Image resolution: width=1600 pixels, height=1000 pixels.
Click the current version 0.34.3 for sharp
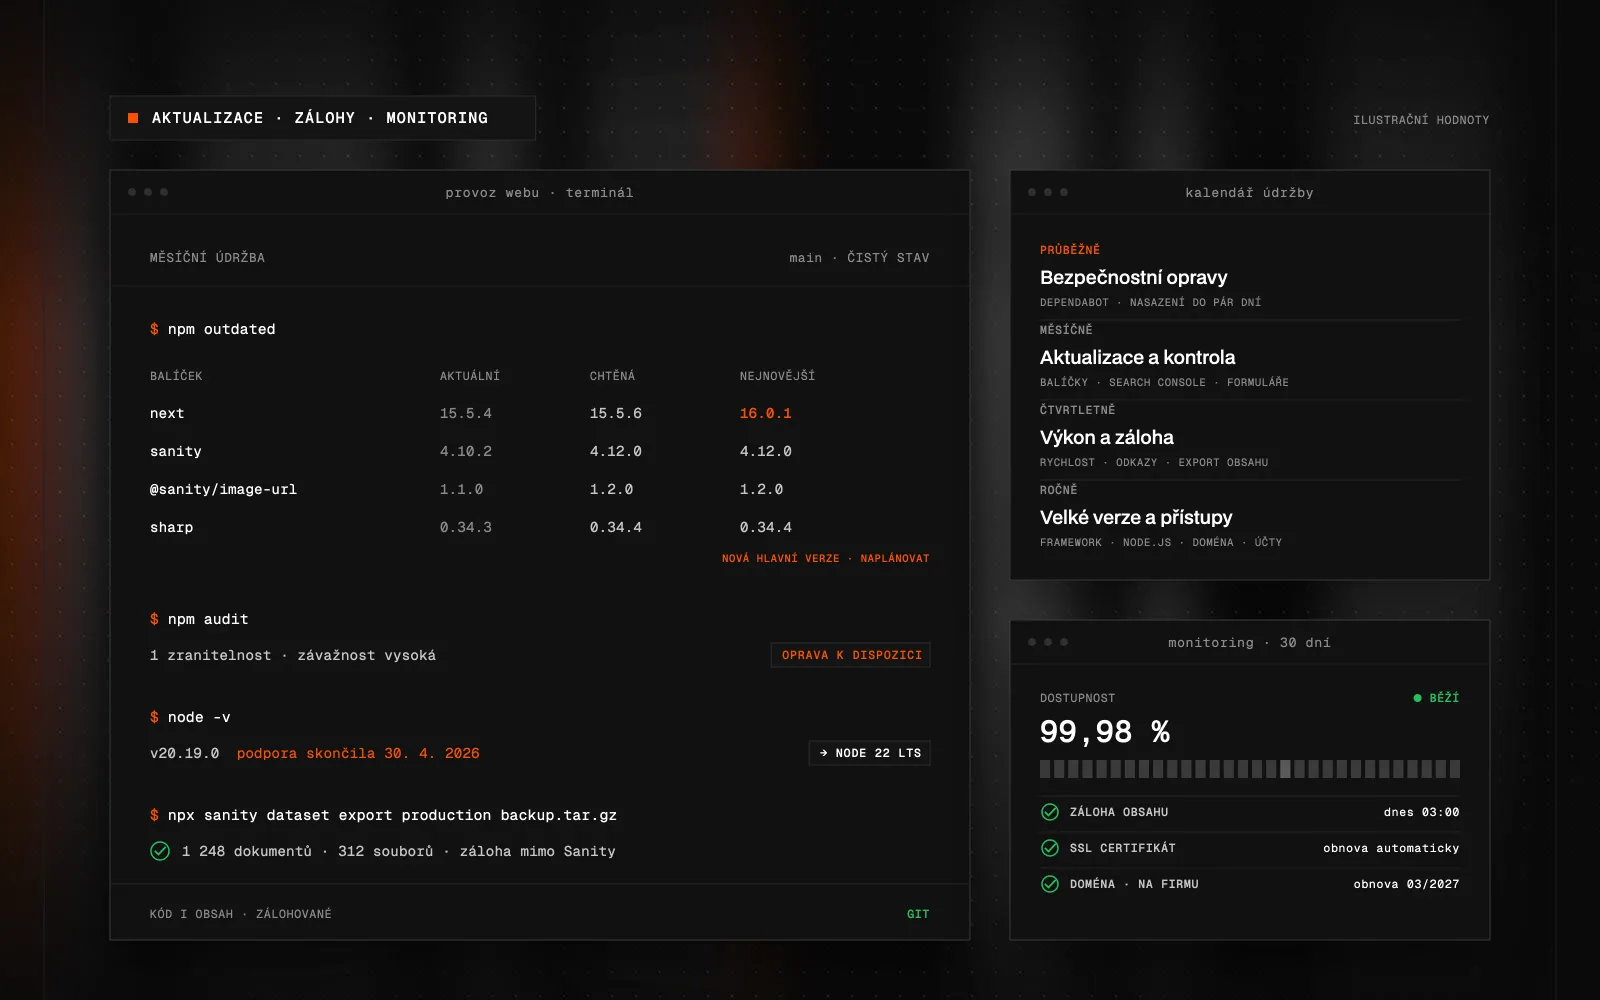coord(466,527)
